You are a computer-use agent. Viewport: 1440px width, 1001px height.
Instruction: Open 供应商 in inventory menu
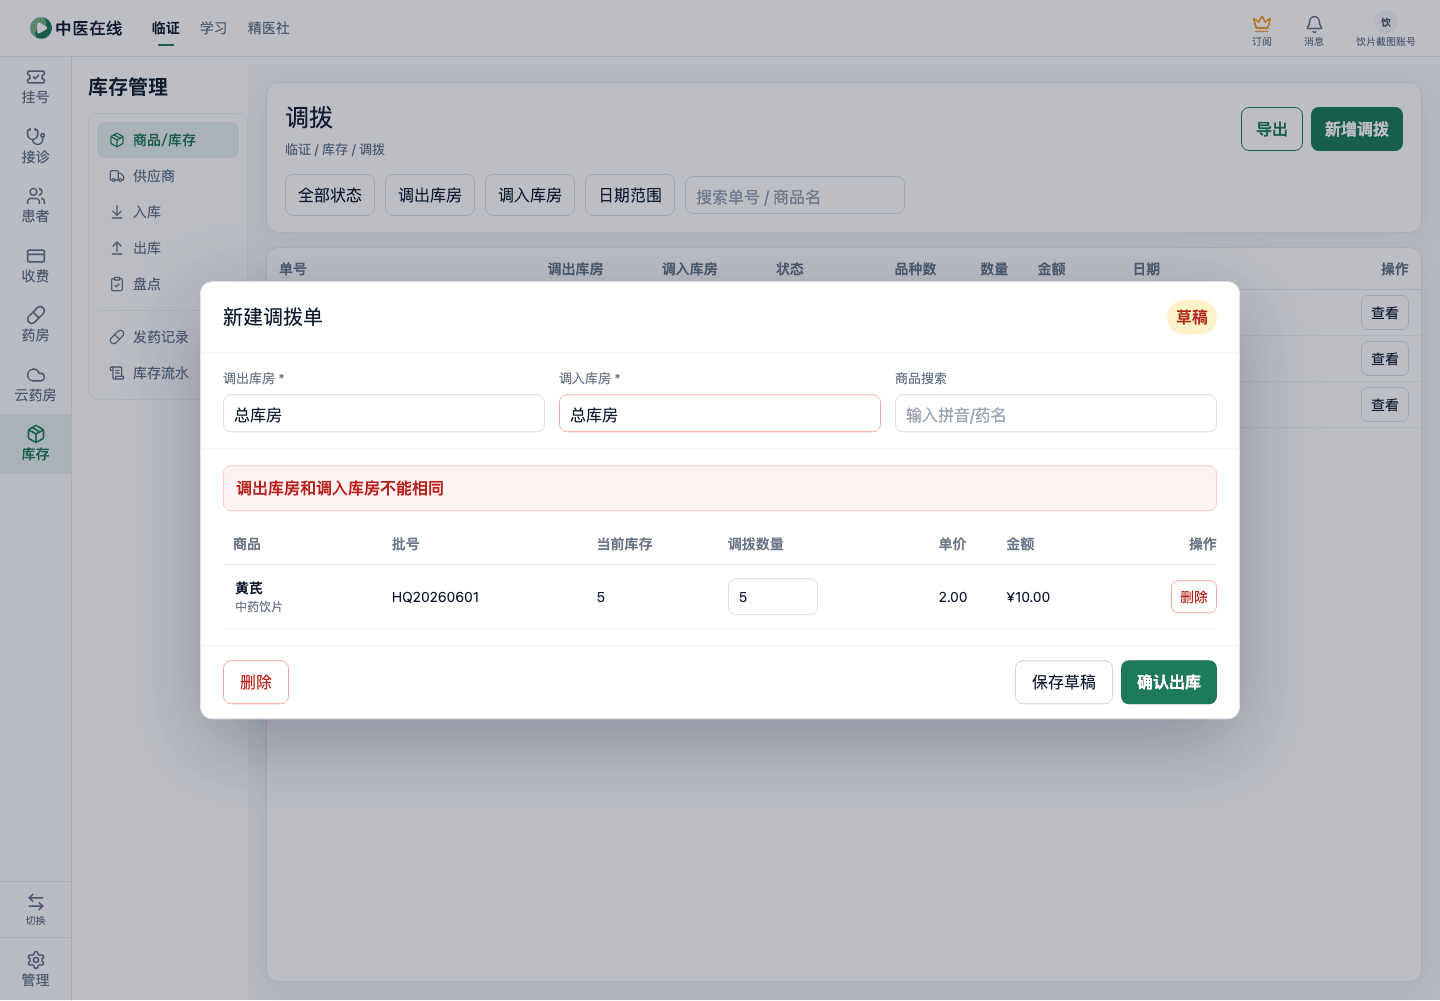point(168,176)
